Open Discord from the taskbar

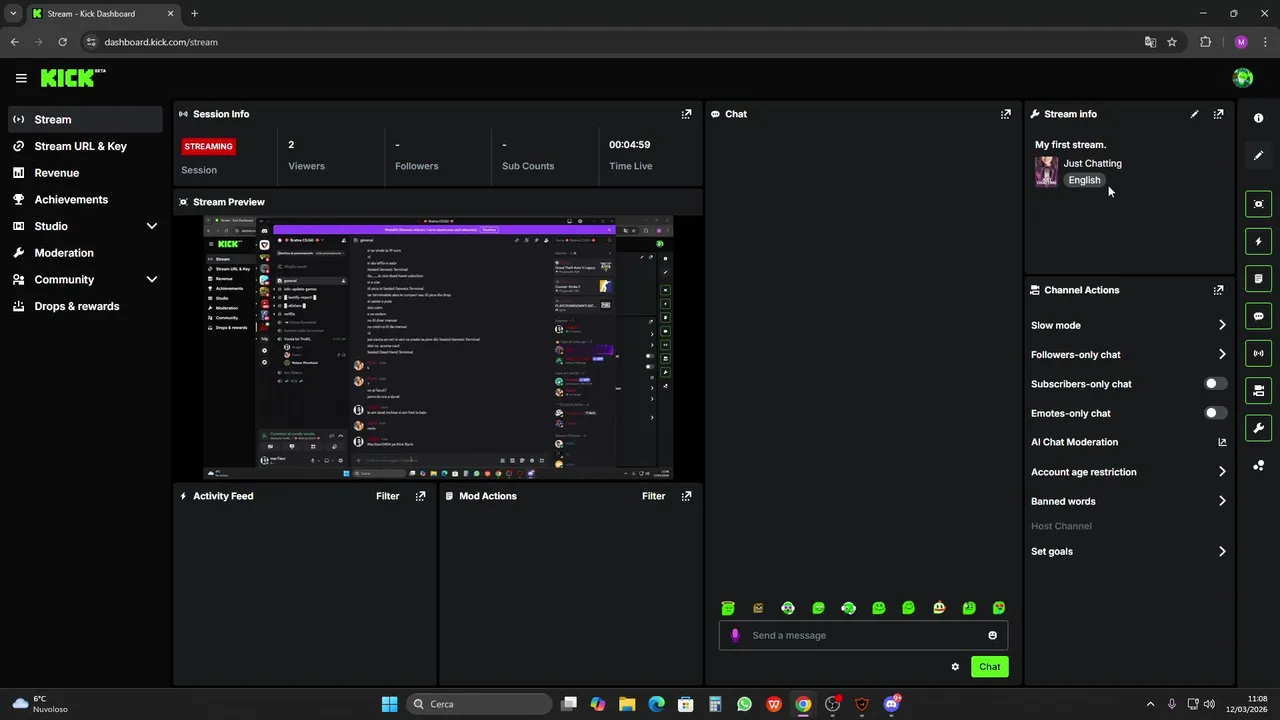click(x=891, y=704)
